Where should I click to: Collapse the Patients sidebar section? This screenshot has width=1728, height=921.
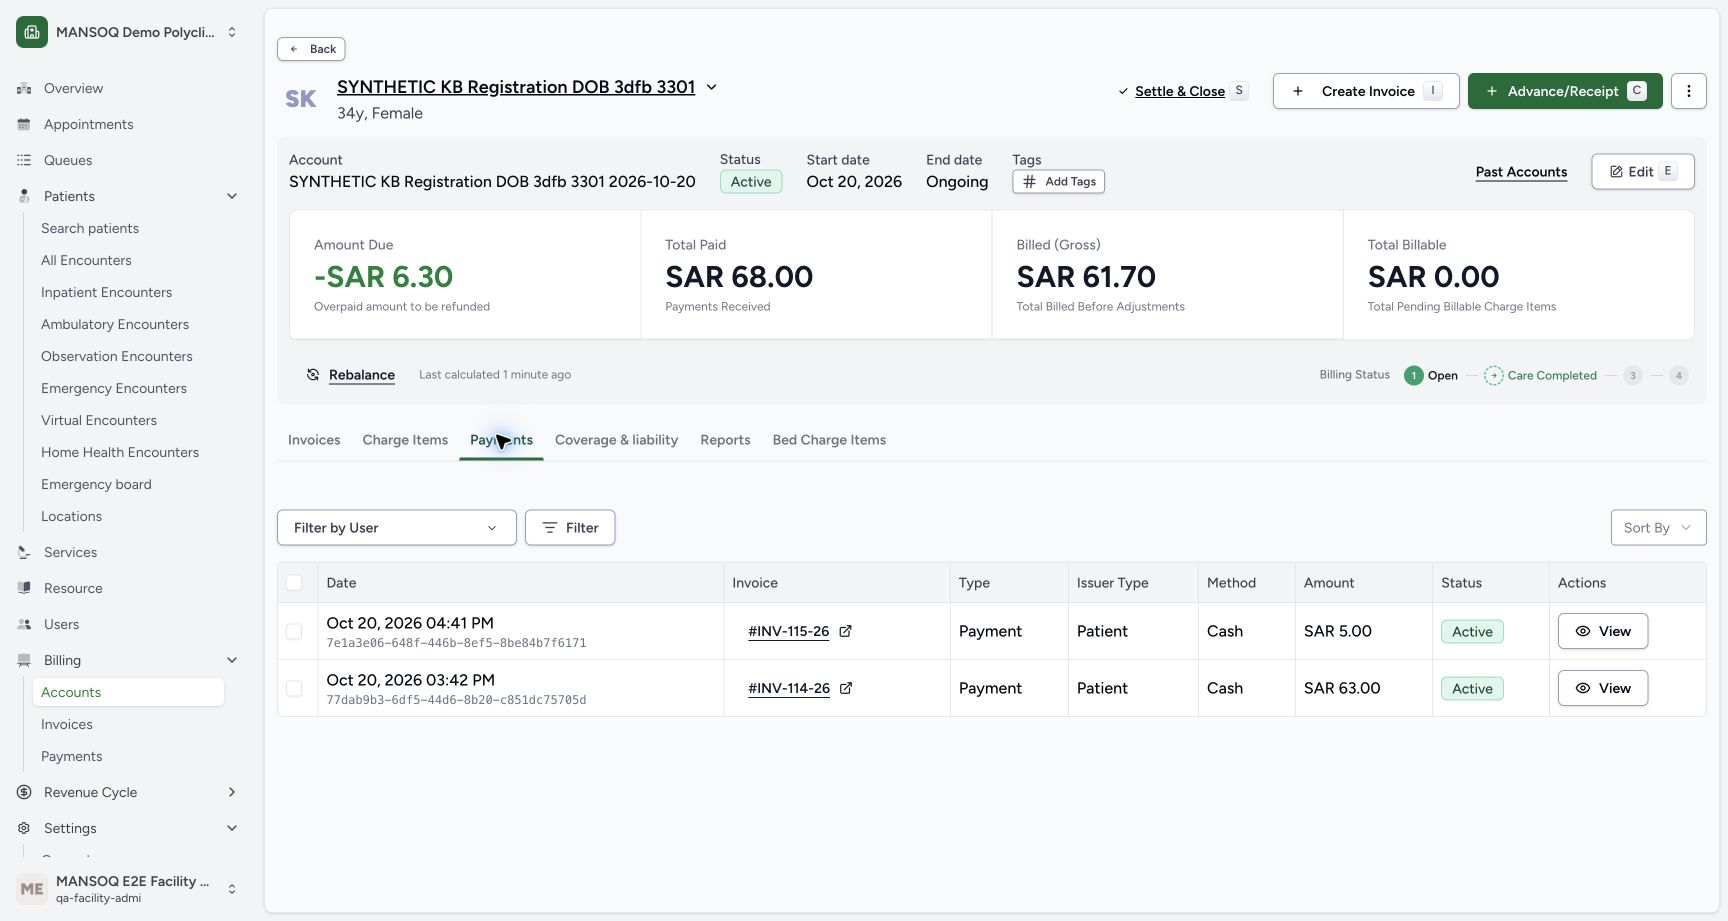coord(232,196)
